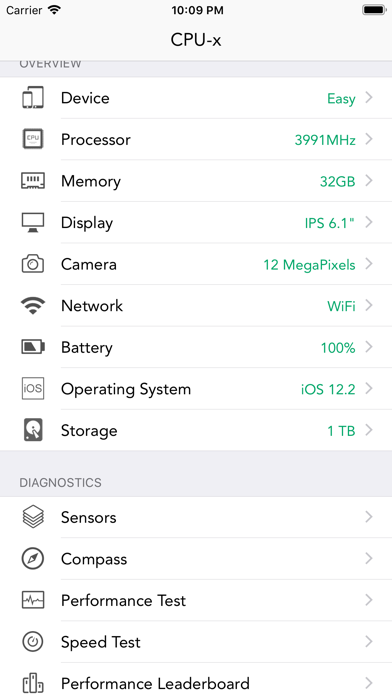
Task: Tap the 12 MegaPixels camera value
Action: click(x=309, y=265)
